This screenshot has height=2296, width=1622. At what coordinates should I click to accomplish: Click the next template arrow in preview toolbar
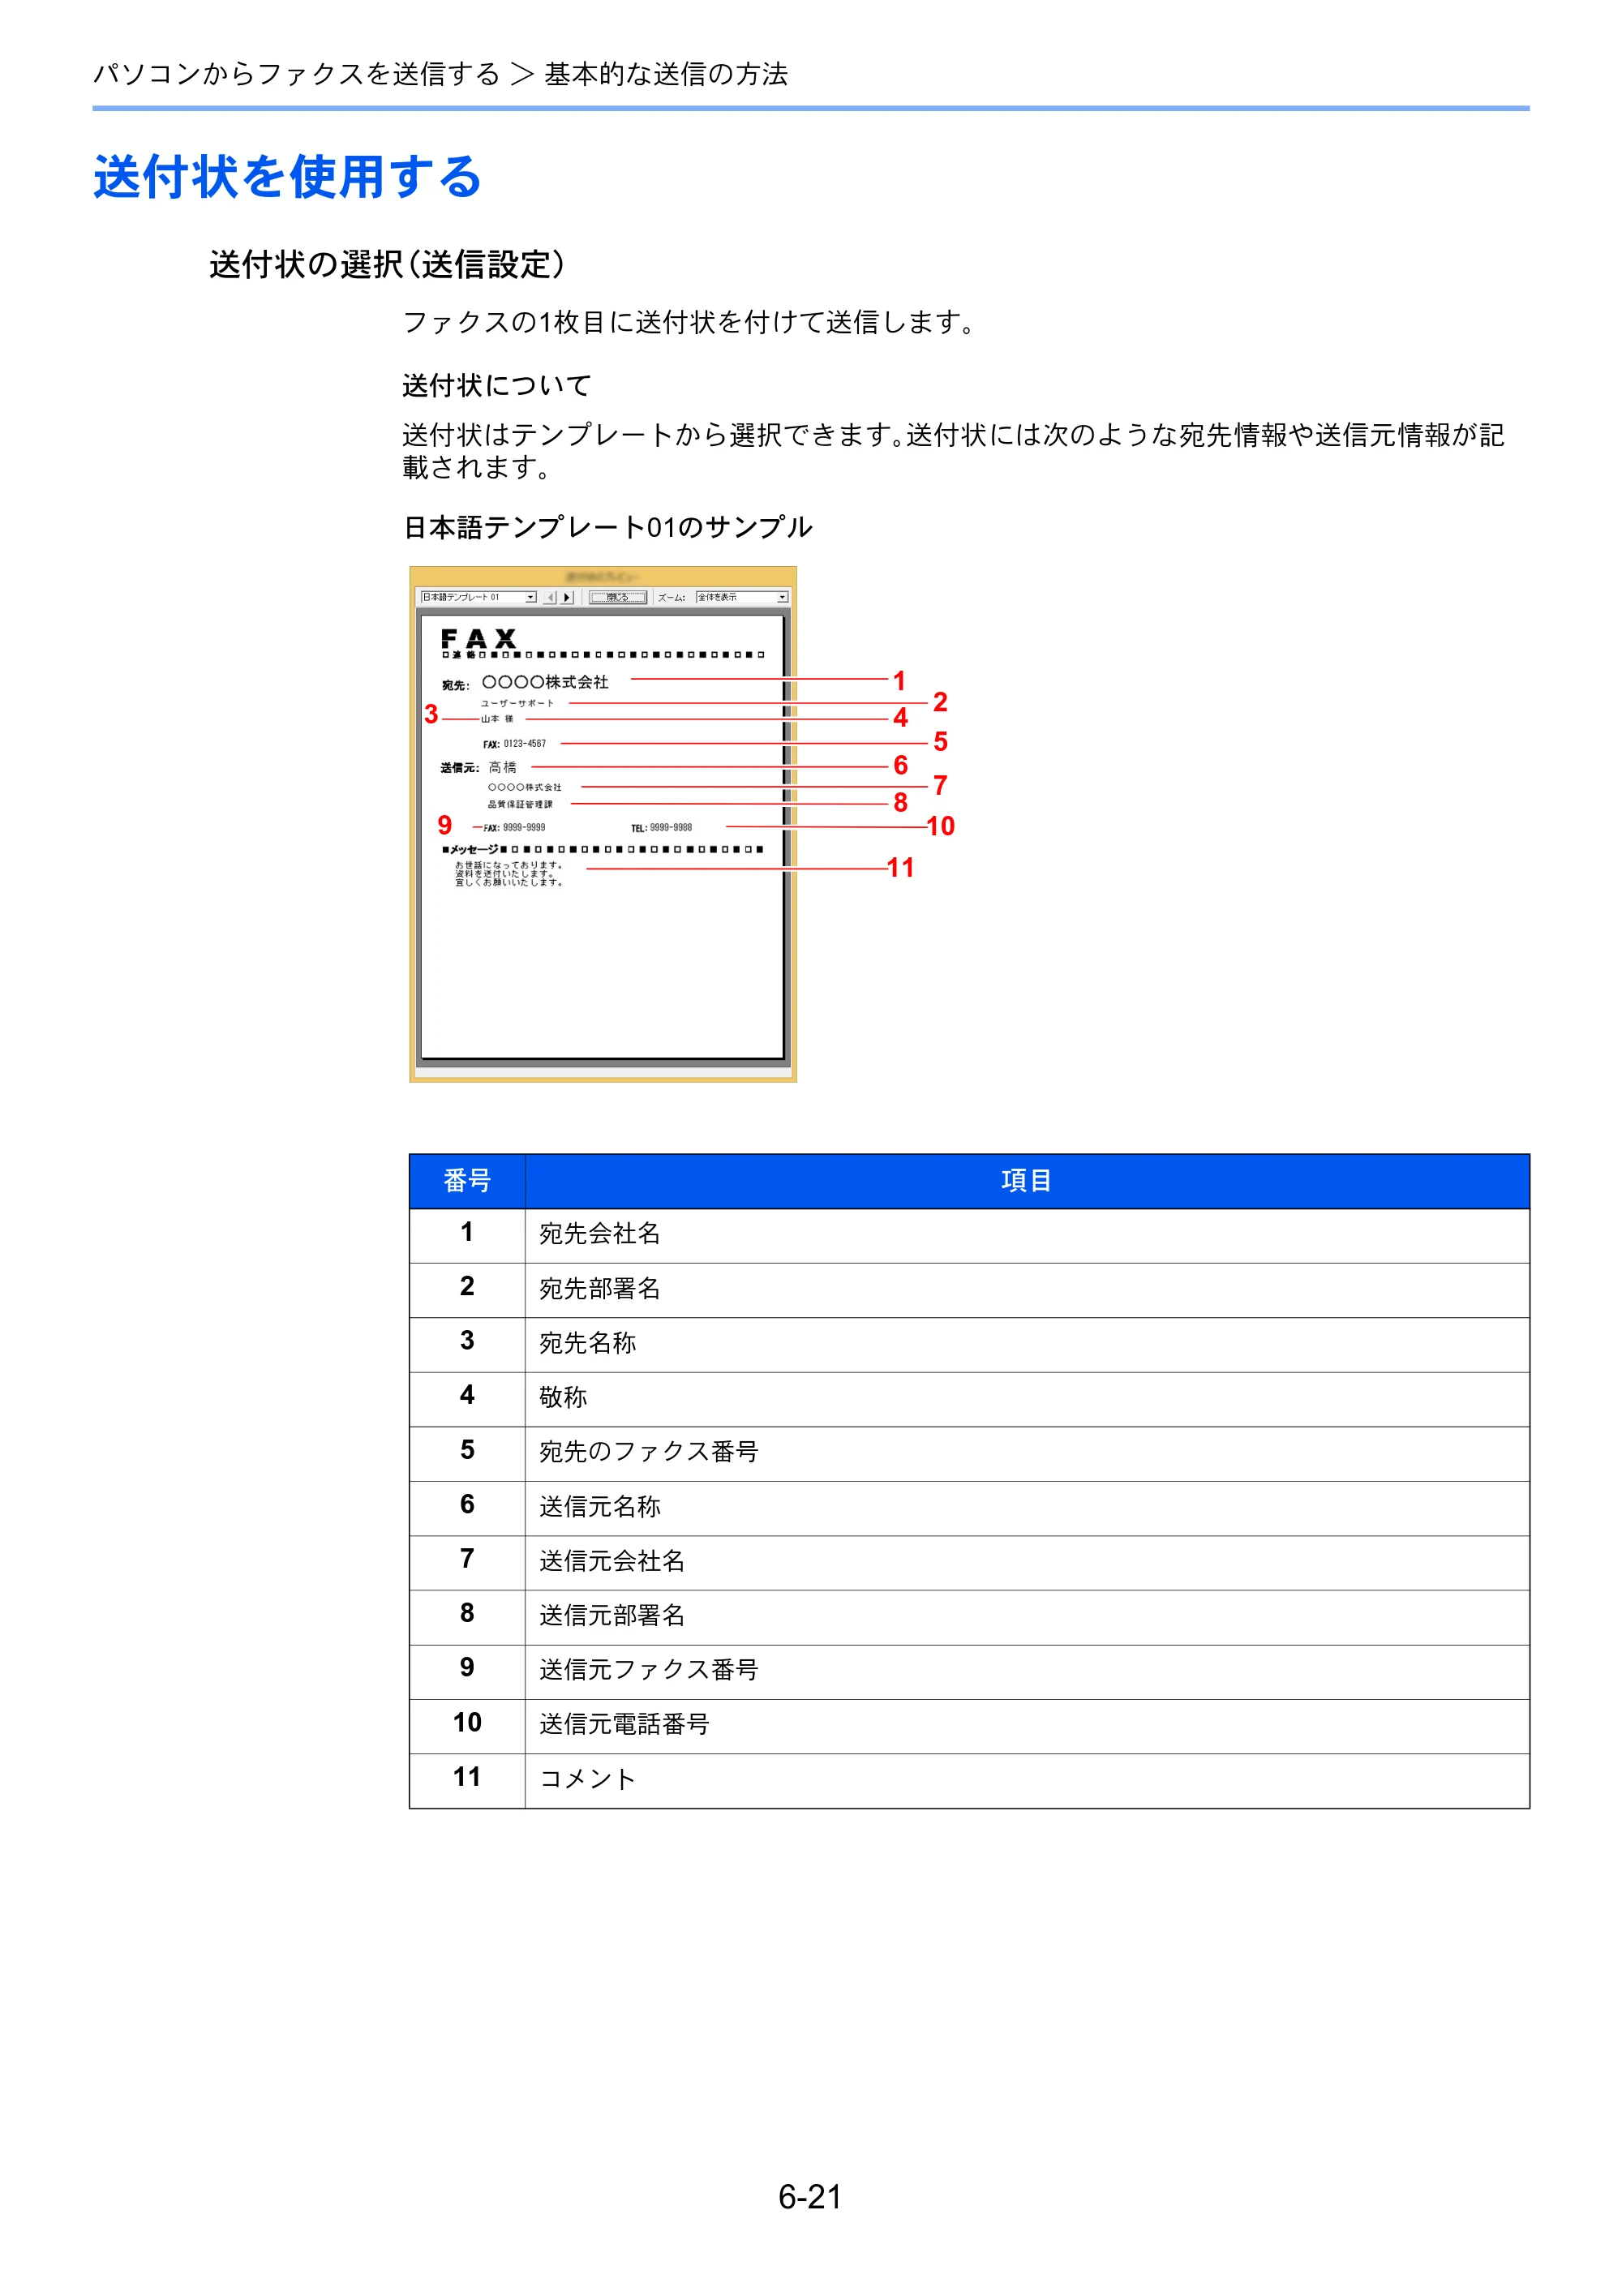[567, 597]
